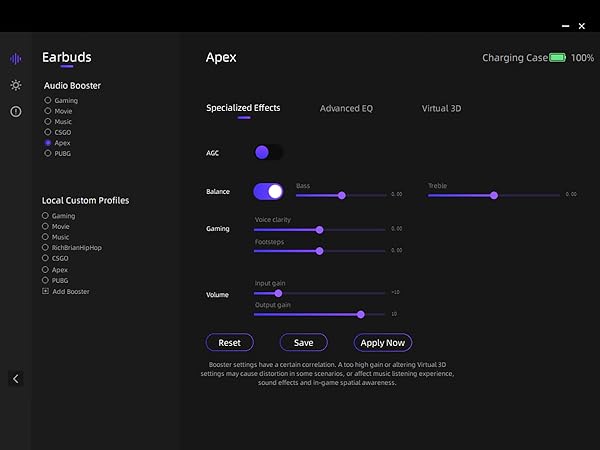Viewport: 600px width, 450px height.
Task: Click the Save button
Action: click(x=303, y=343)
